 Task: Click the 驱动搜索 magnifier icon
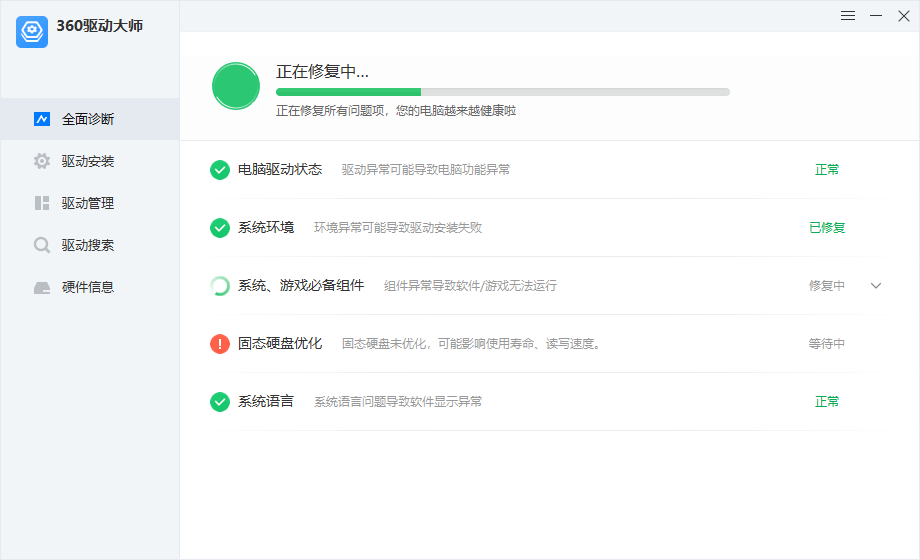point(42,245)
